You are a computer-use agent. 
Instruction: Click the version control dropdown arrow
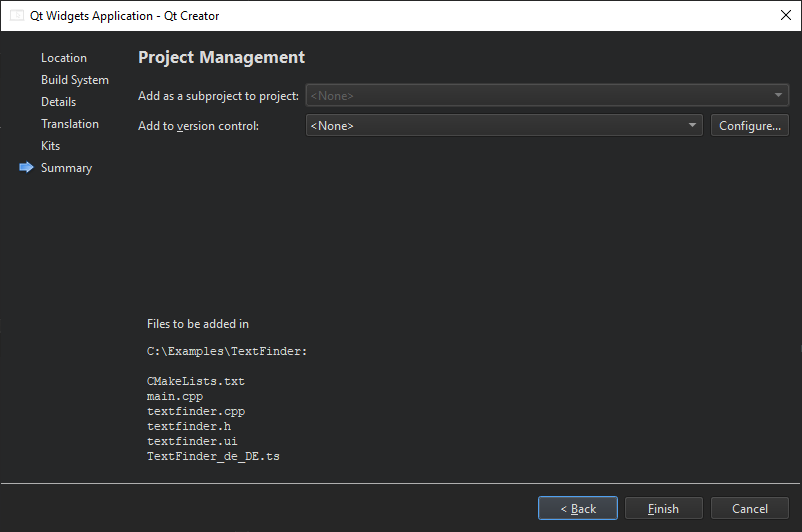(x=693, y=126)
